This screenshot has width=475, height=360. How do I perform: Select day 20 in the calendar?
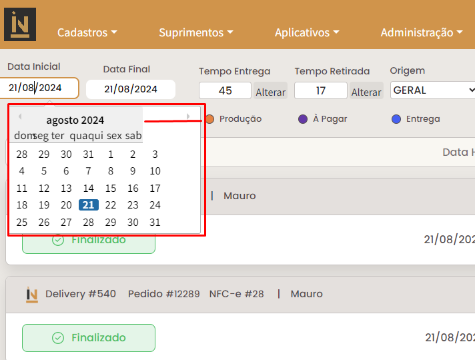66,205
